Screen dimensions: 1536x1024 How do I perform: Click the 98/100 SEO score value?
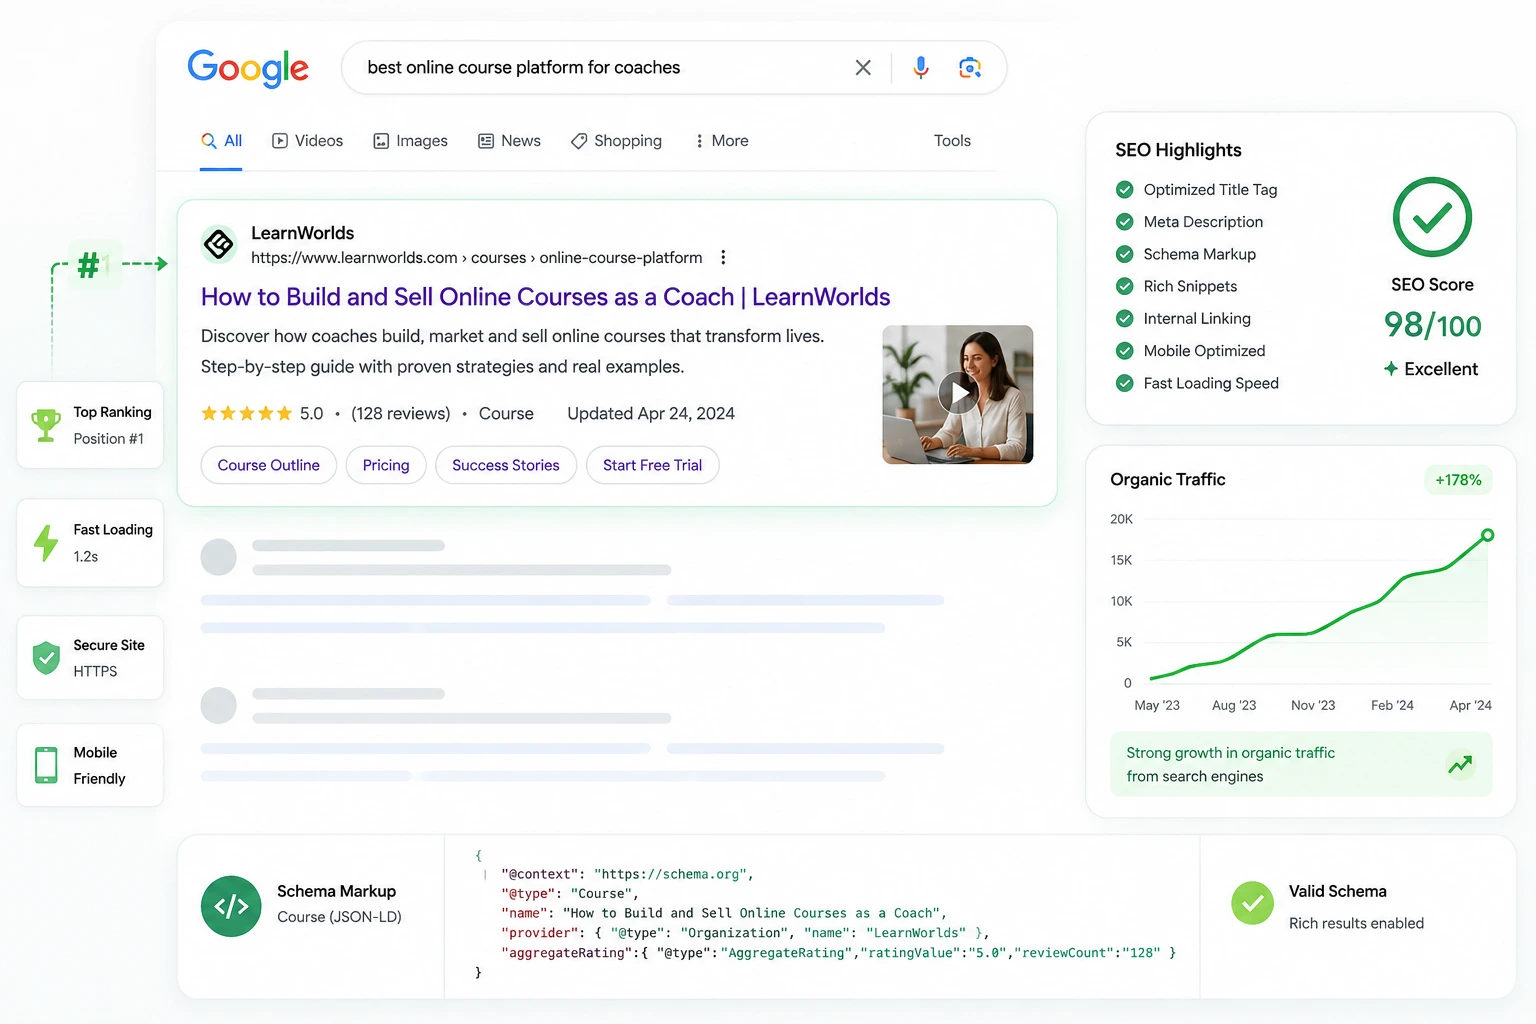point(1432,325)
